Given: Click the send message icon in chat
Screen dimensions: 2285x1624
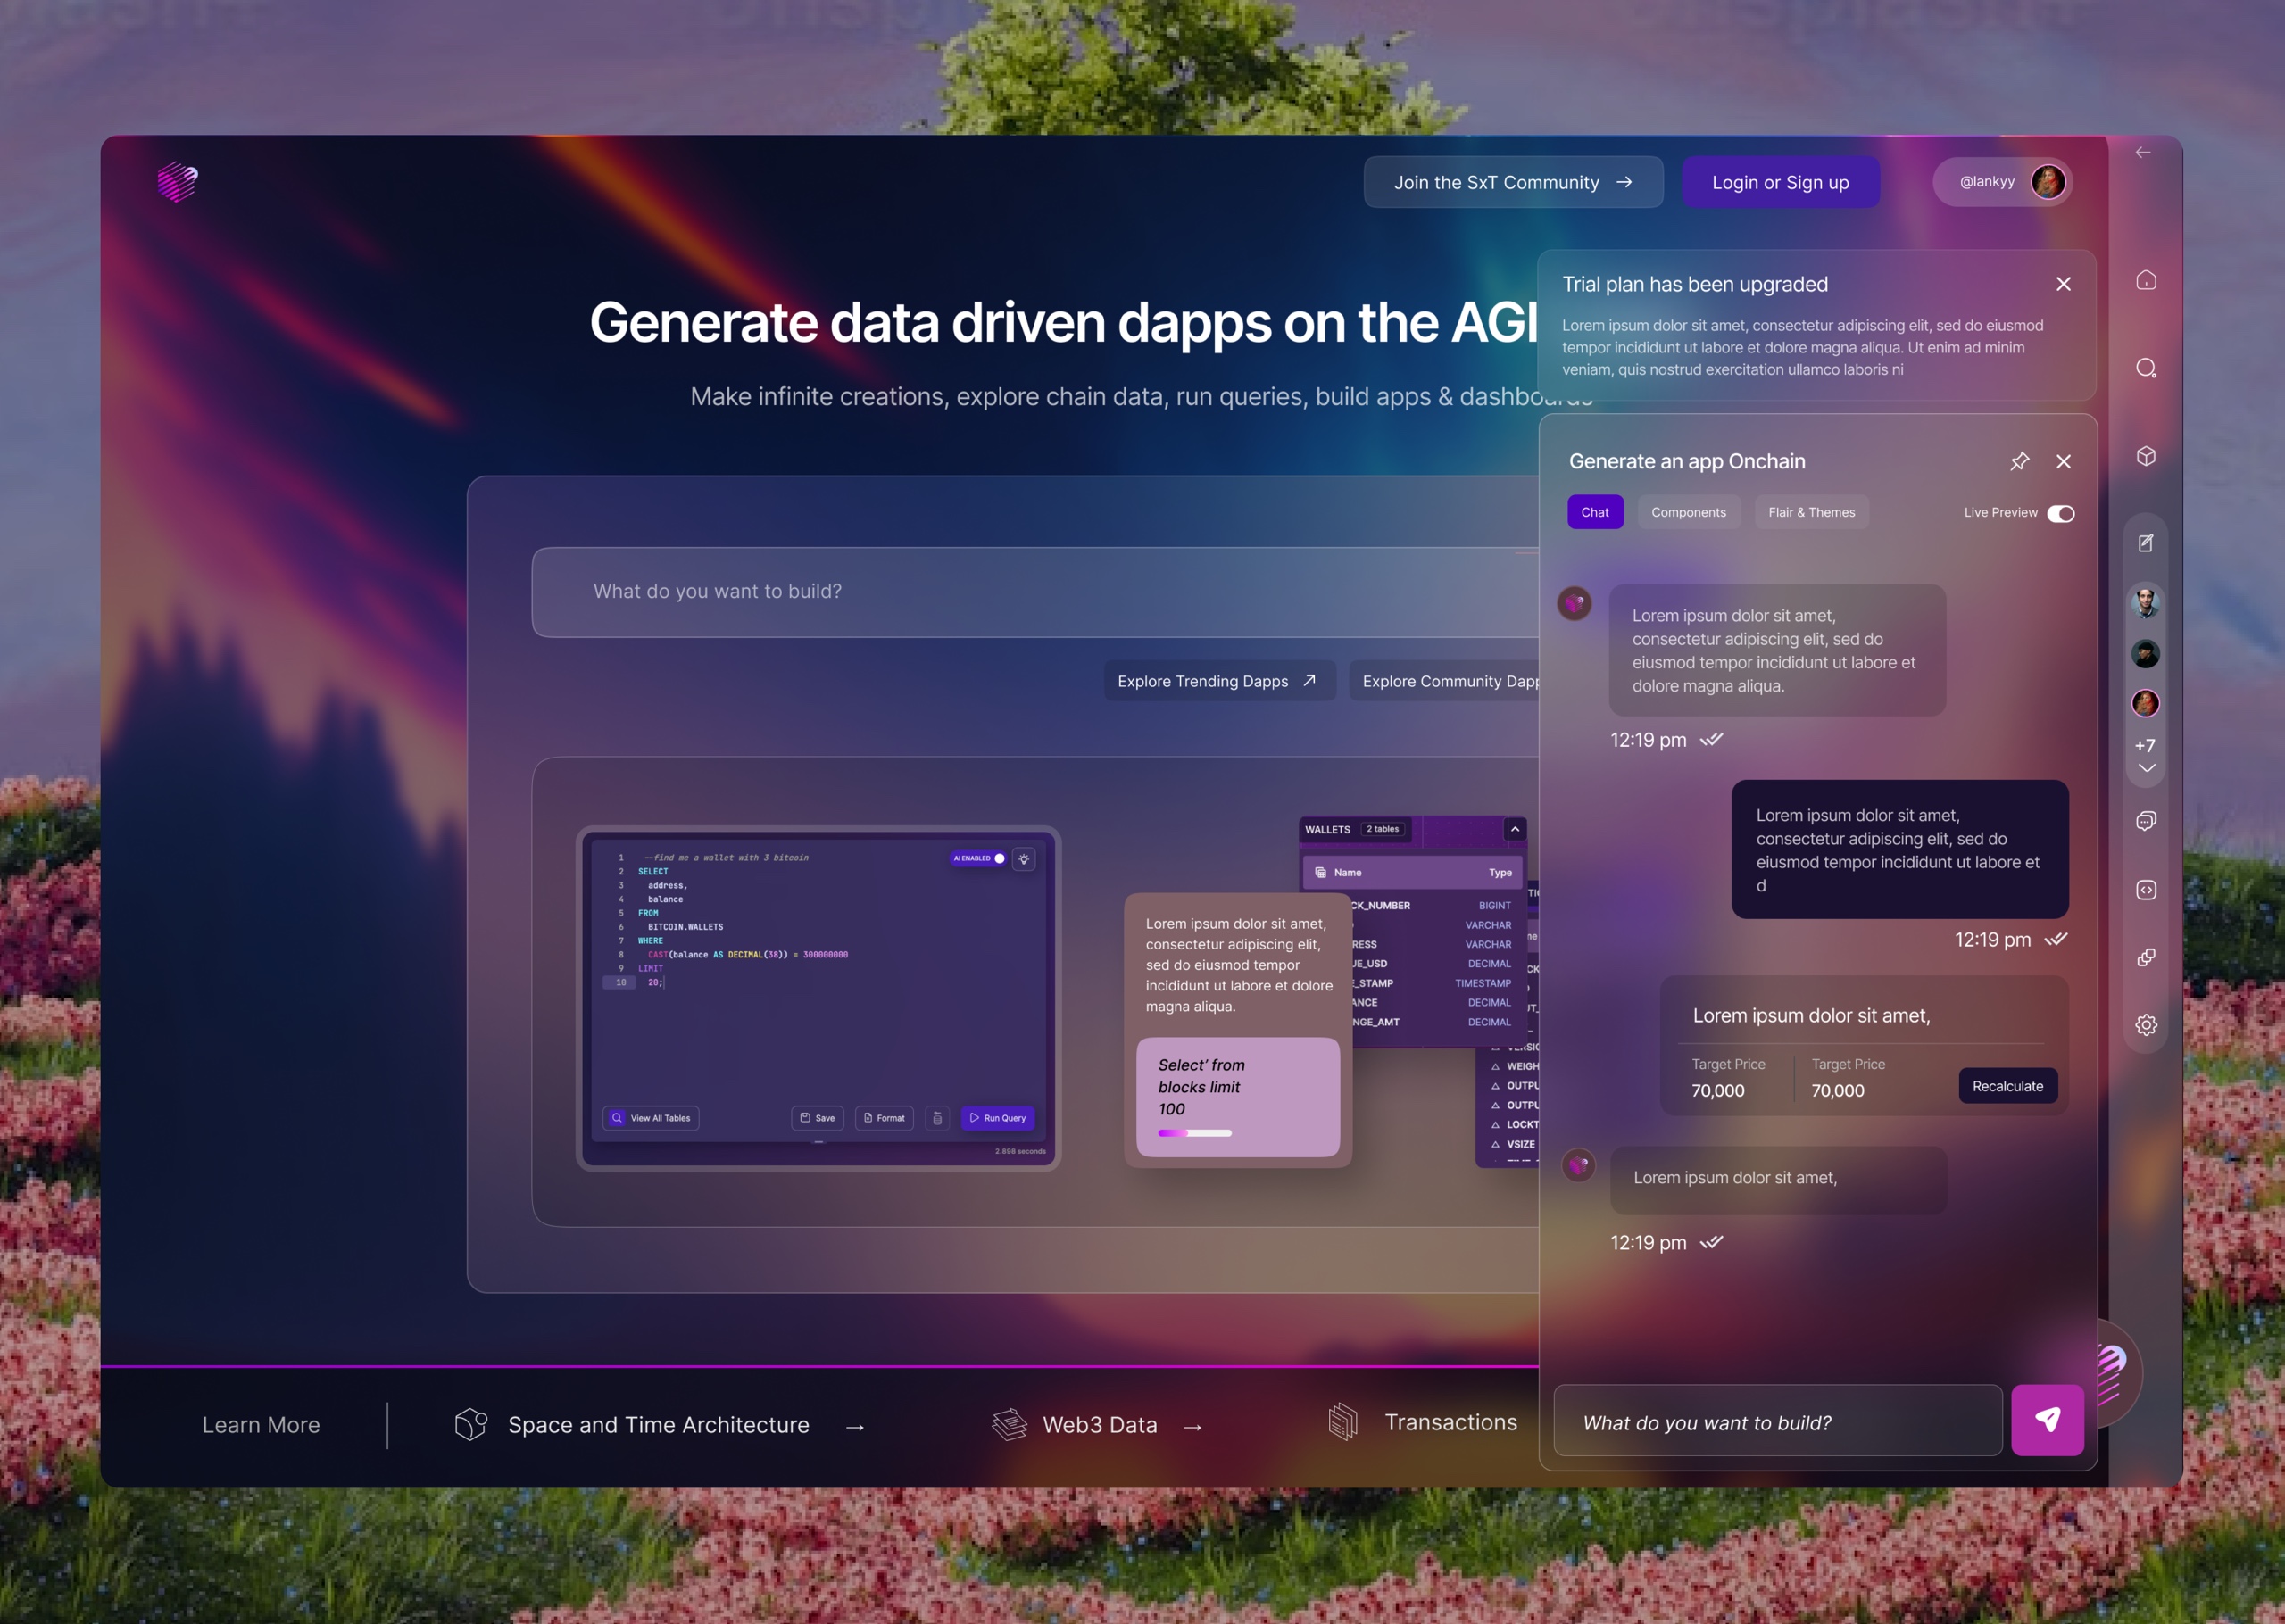Looking at the screenshot, I should 2048,1419.
